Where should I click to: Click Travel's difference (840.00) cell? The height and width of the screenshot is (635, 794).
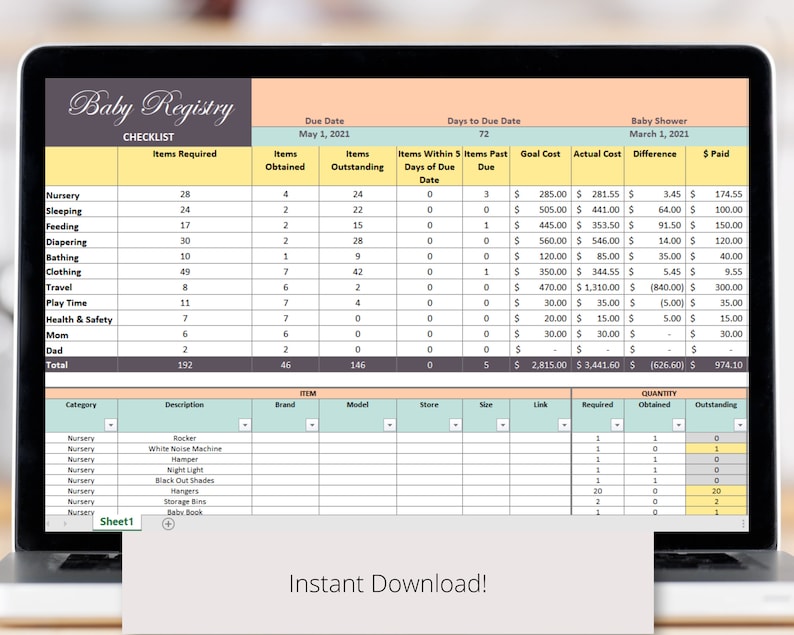(655, 287)
